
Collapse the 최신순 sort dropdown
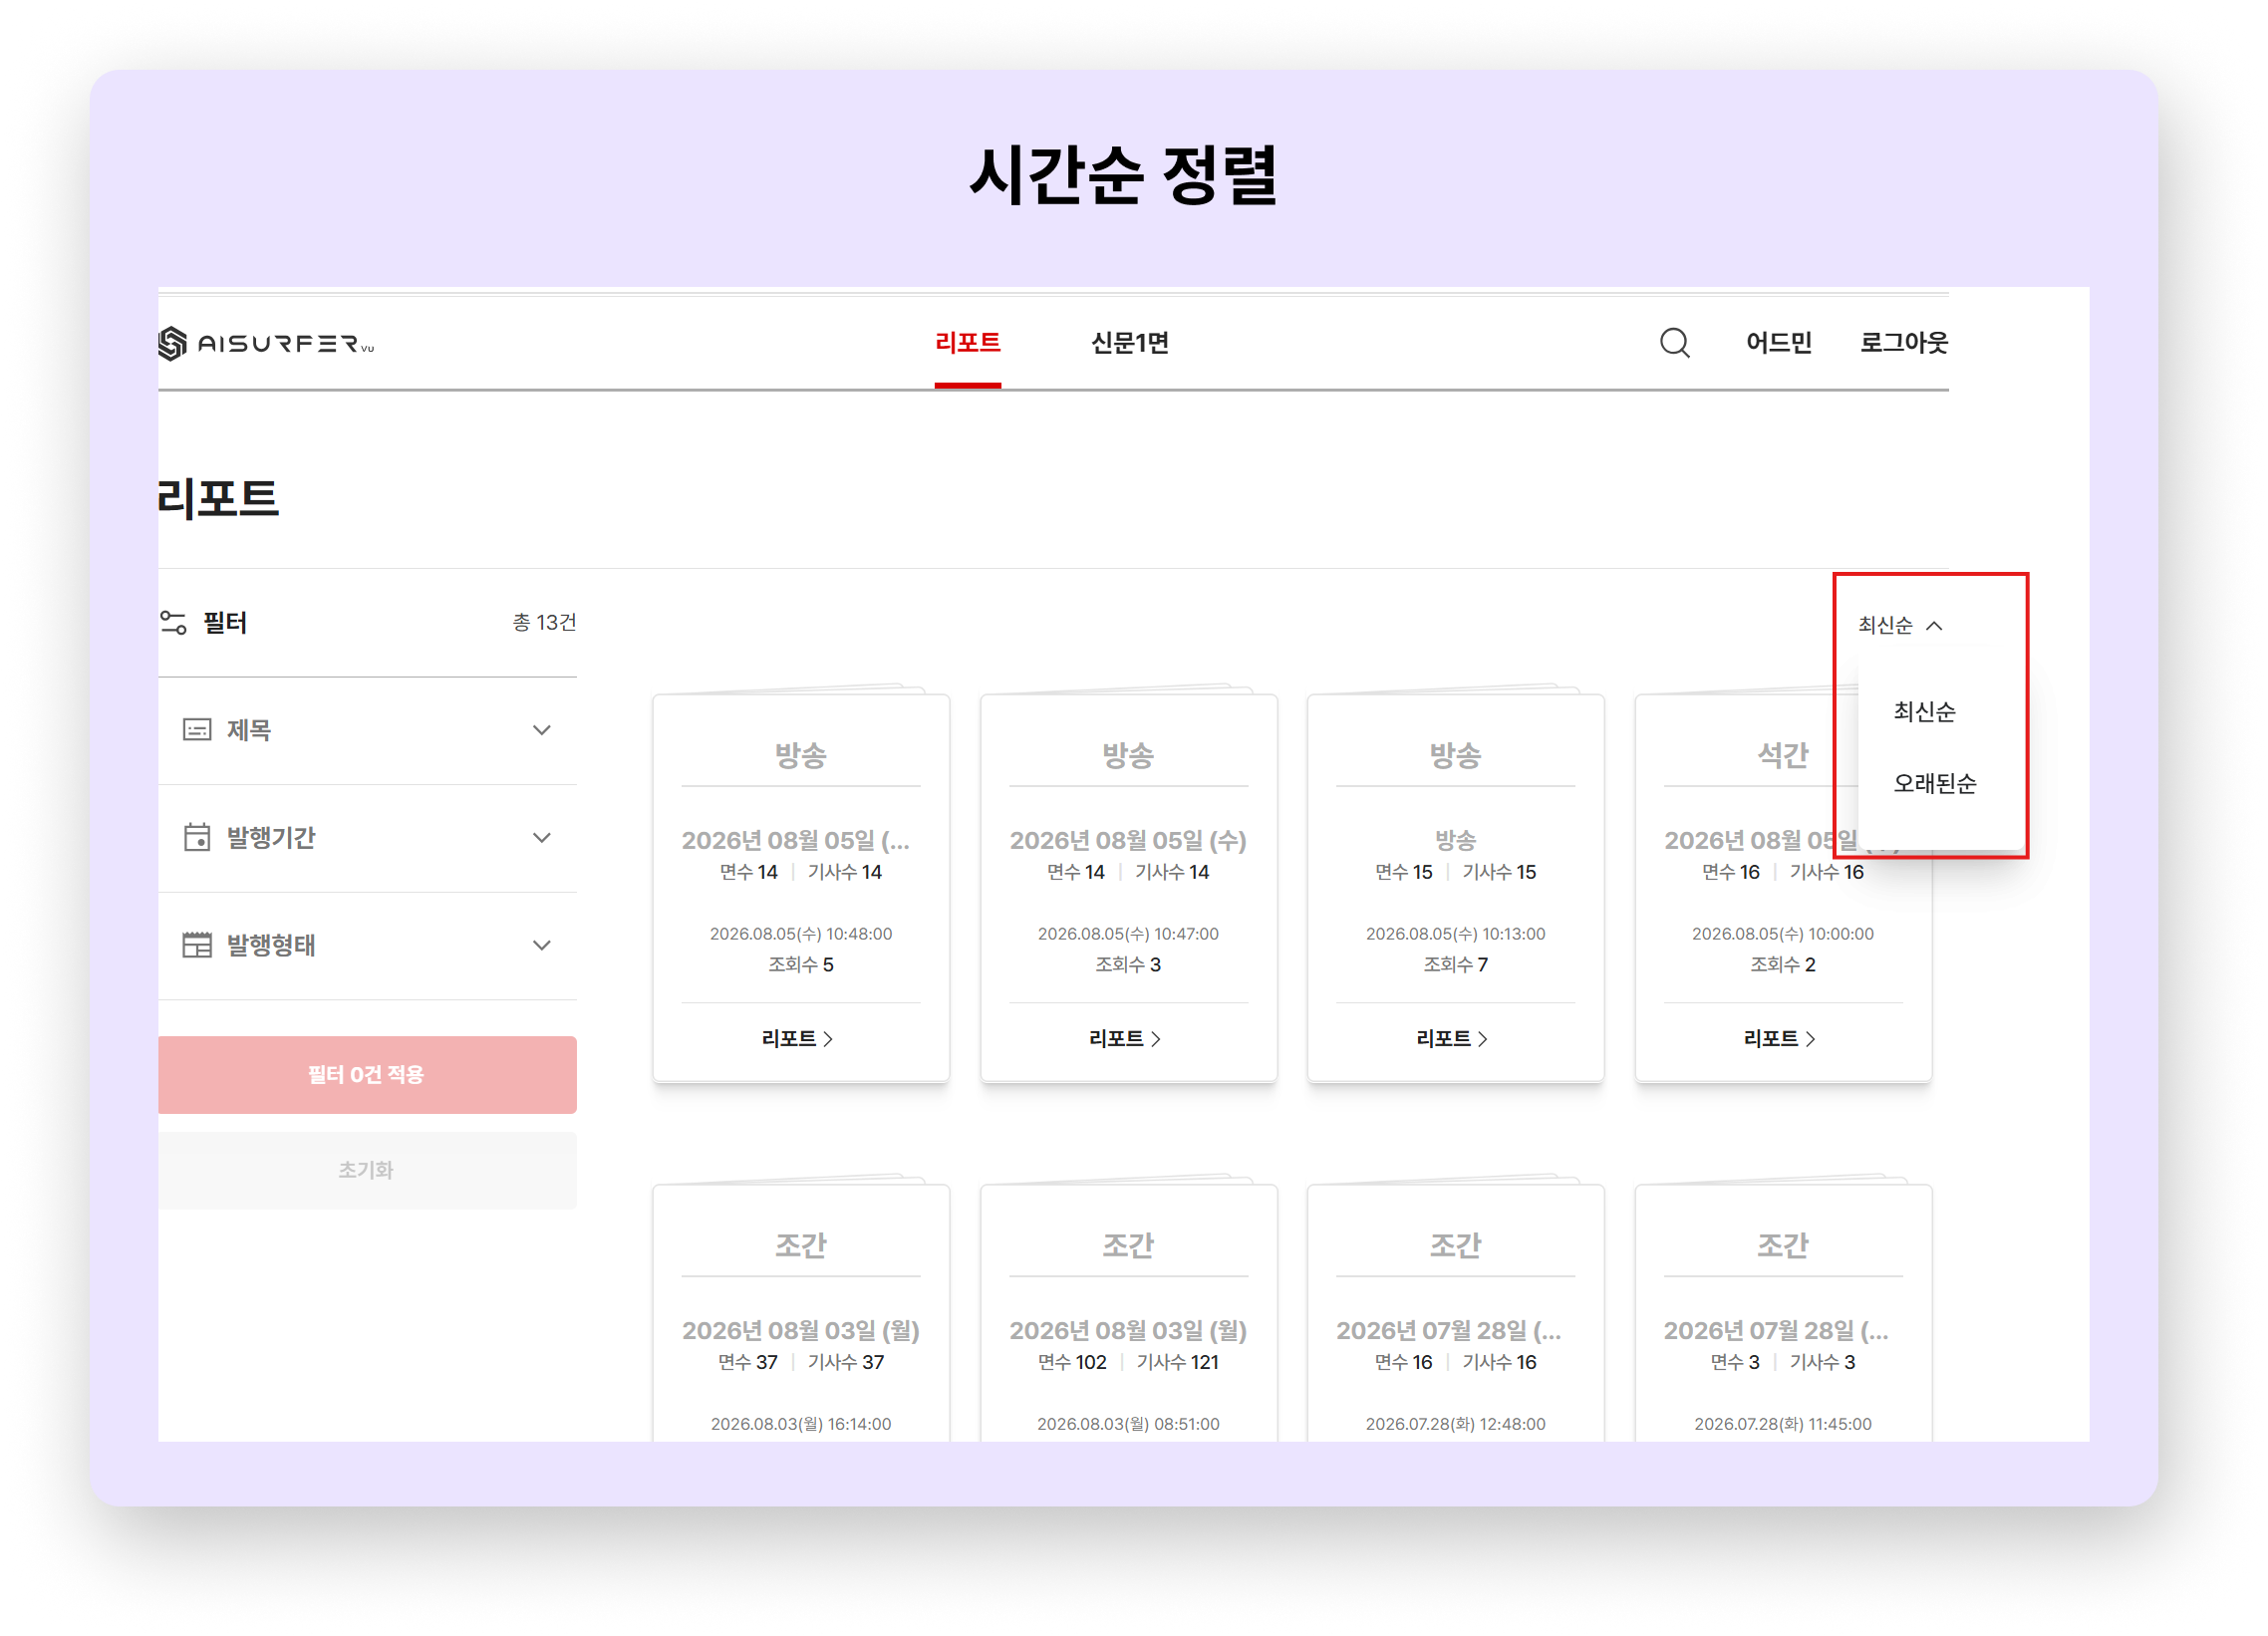tap(1900, 625)
